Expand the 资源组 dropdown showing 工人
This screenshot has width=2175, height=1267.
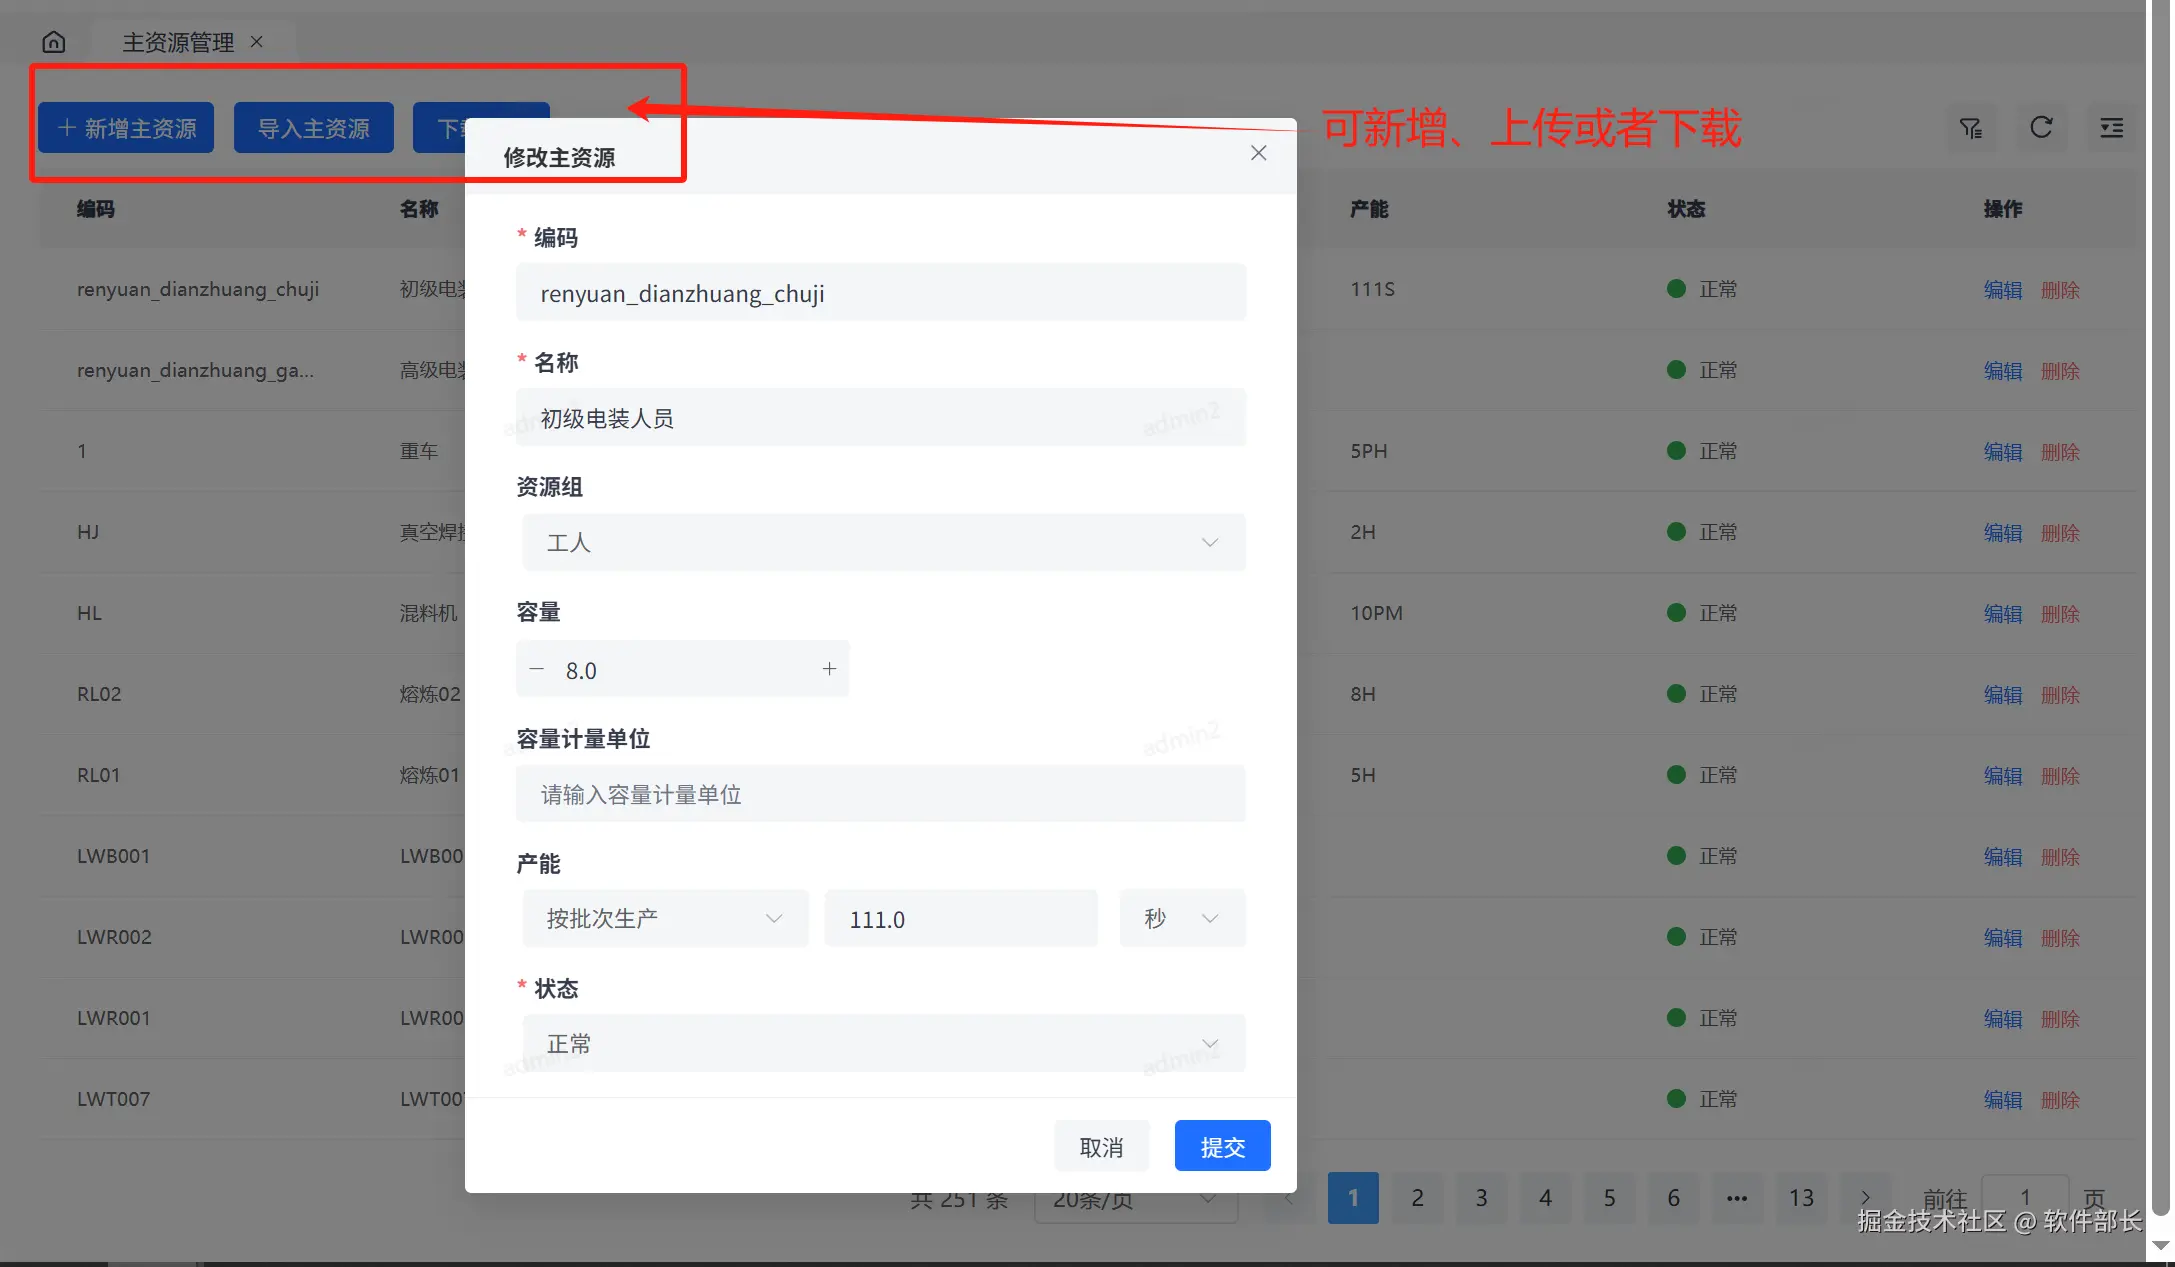pyautogui.click(x=883, y=542)
